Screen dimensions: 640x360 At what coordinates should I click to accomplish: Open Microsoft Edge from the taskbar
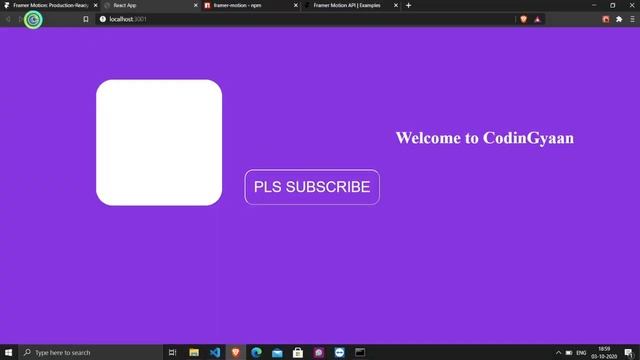click(x=256, y=352)
